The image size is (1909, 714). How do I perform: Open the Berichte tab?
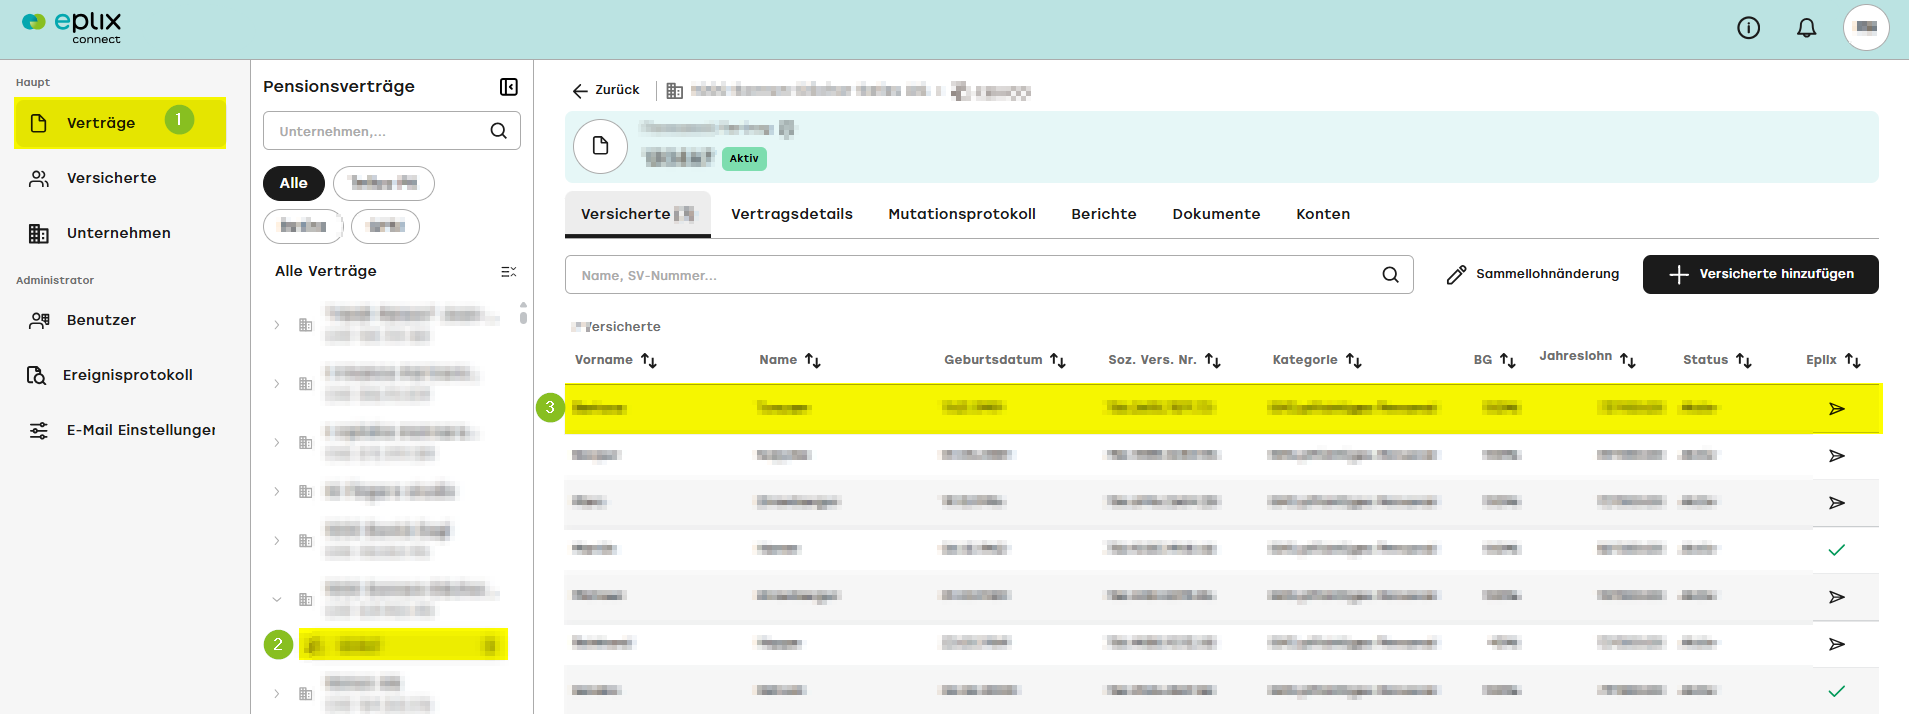(x=1104, y=214)
